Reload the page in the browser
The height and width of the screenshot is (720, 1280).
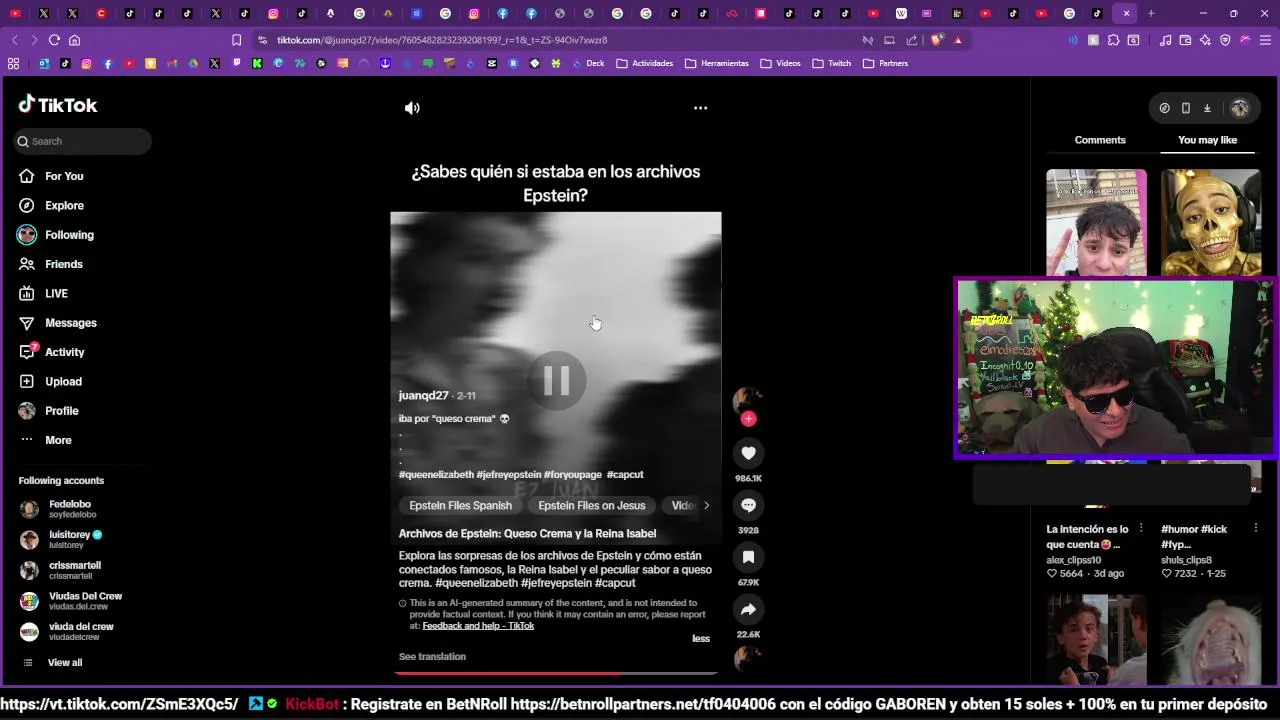click(x=54, y=40)
